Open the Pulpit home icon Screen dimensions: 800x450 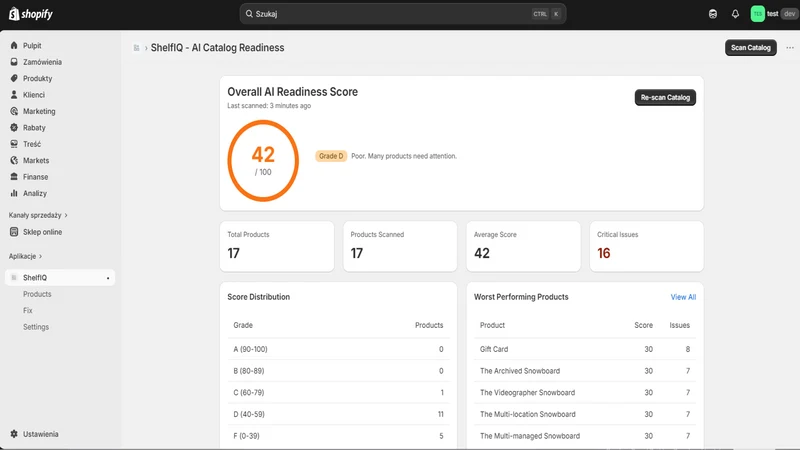(x=14, y=45)
